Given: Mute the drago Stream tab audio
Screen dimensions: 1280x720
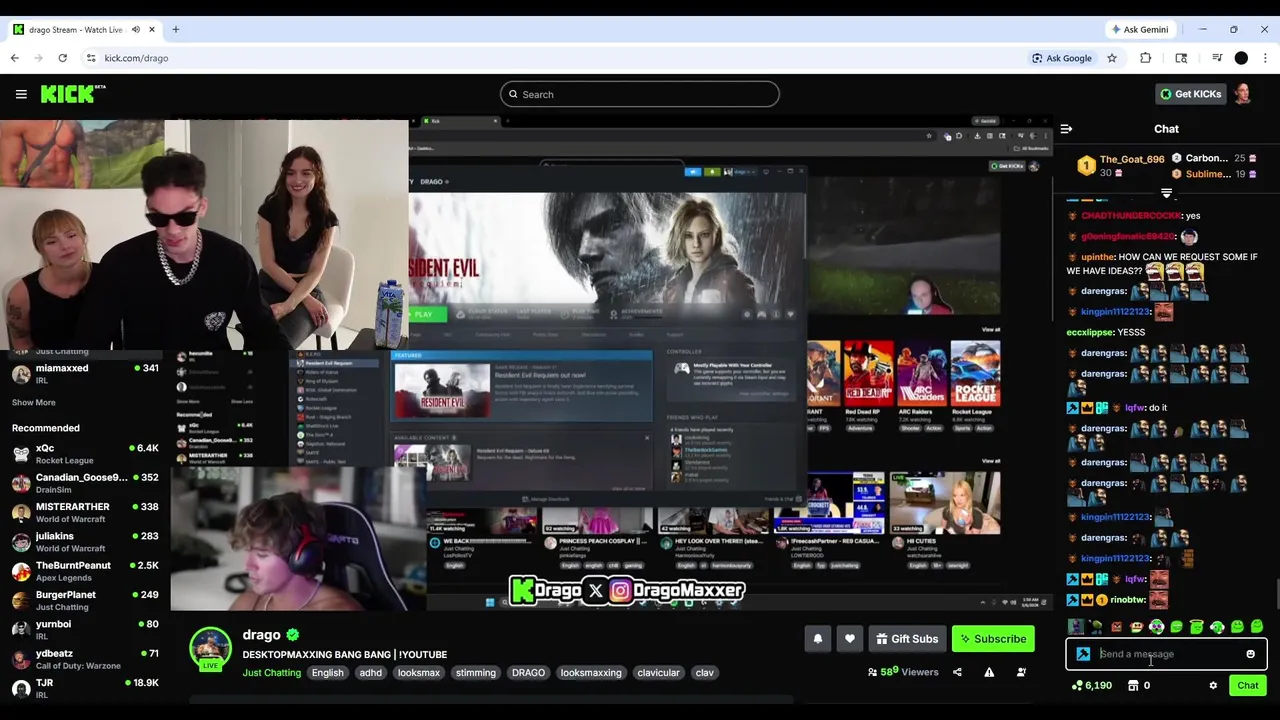Looking at the screenshot, I should point(136,29).
